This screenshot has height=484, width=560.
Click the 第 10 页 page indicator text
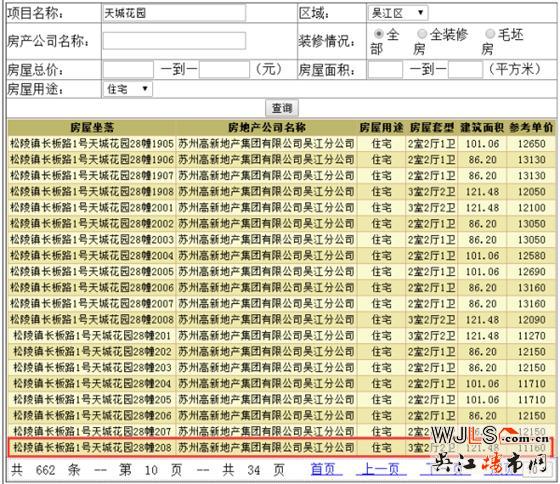150,470
